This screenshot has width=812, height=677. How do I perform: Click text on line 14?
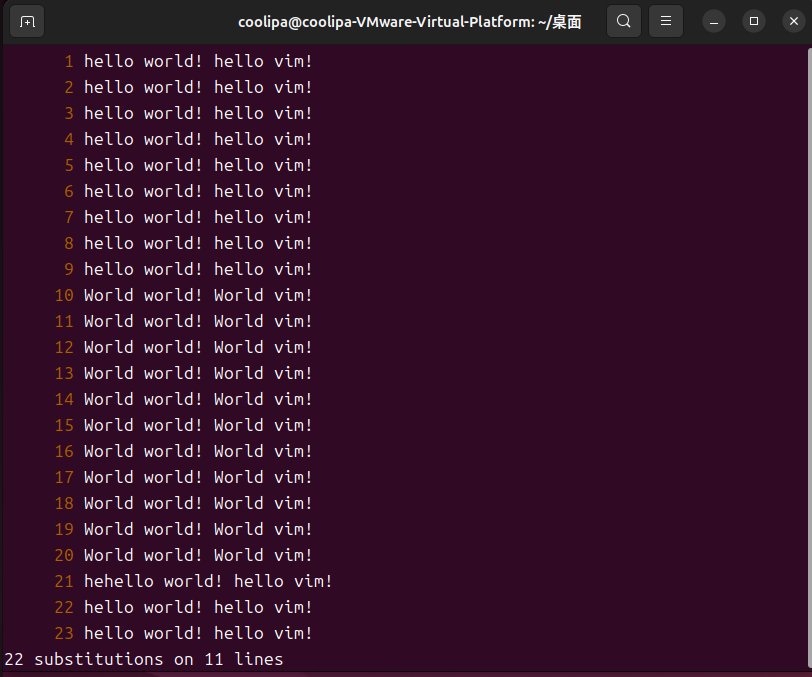[198, 399]
